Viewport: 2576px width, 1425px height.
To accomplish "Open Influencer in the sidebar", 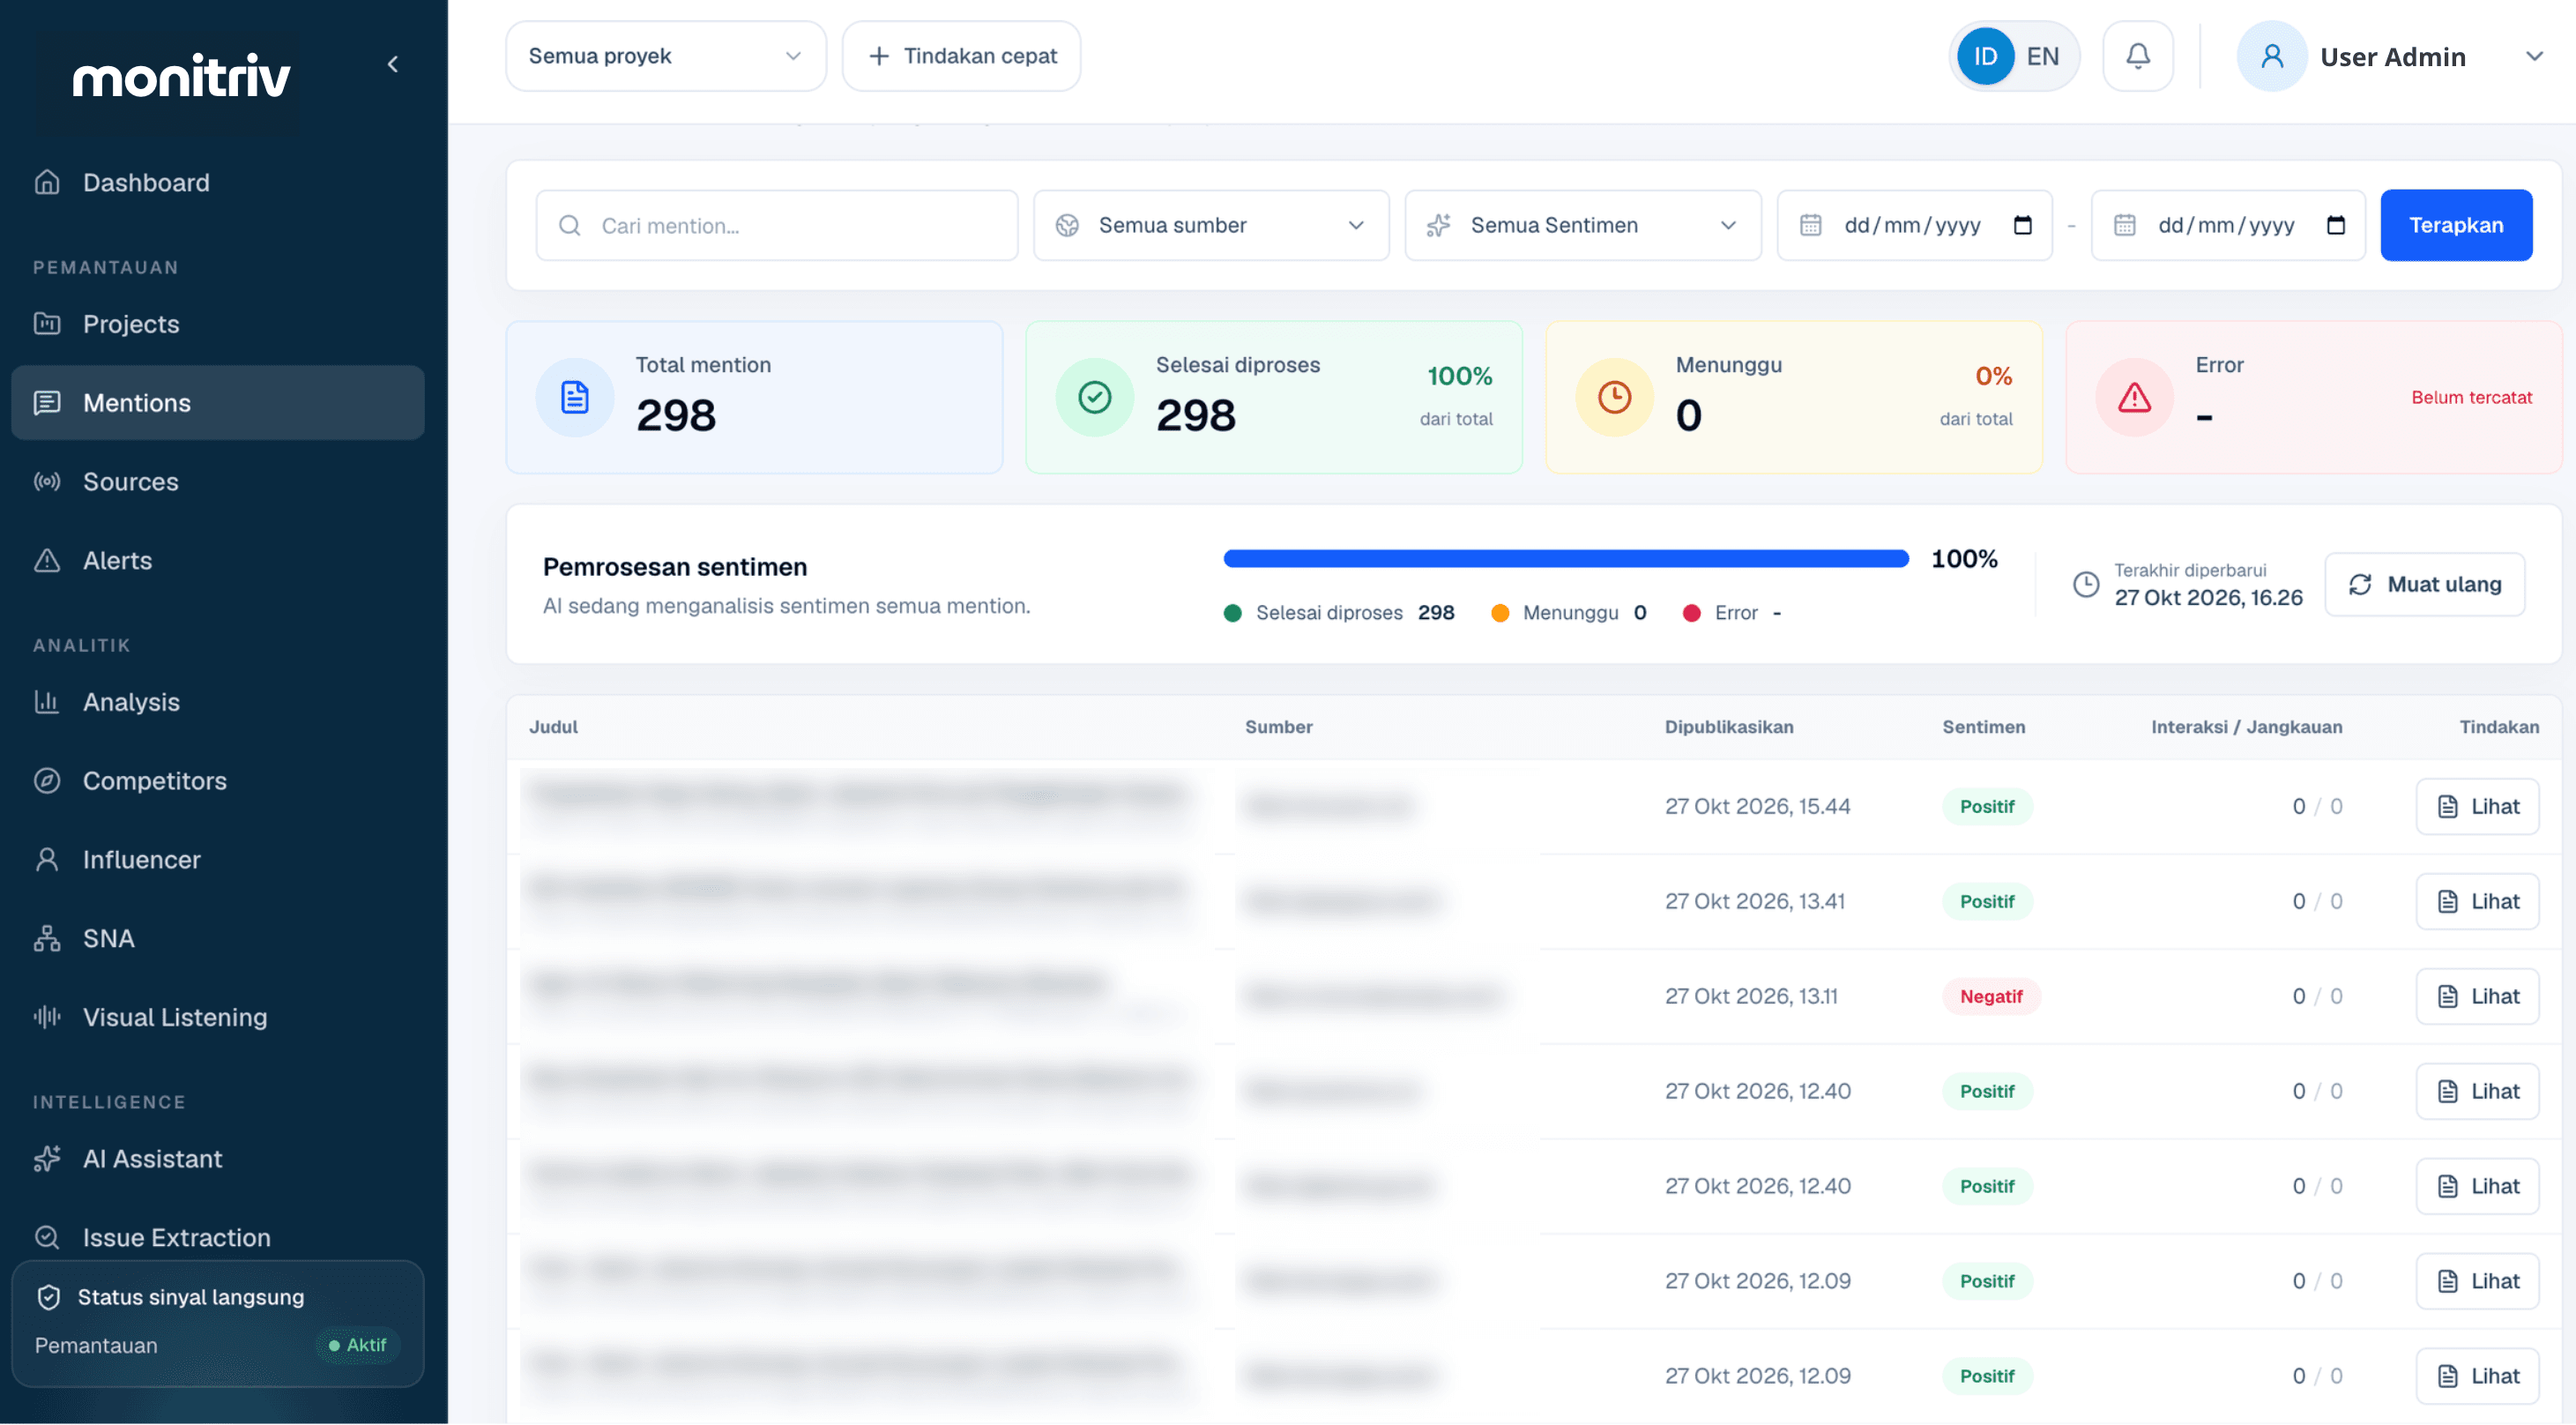I will pos(218,860).
